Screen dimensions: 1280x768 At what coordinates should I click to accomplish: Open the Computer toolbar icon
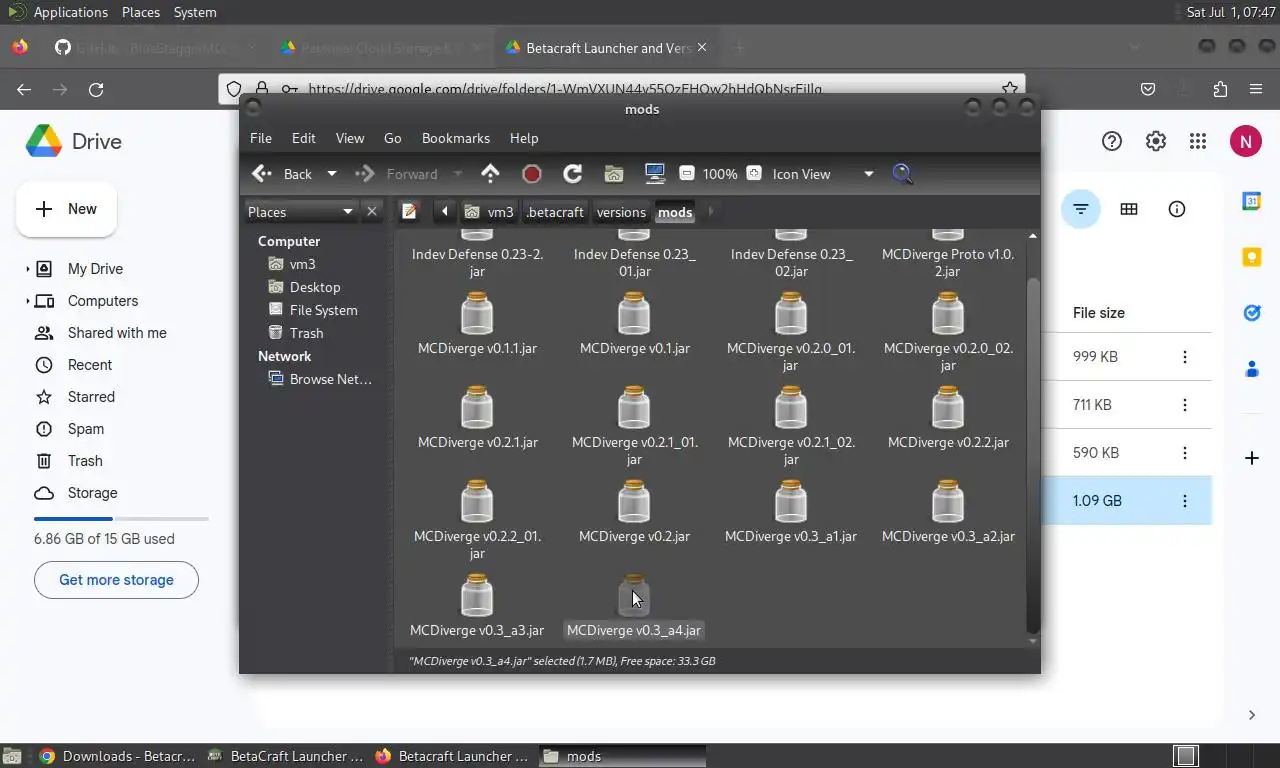pyautogui.click(x=655, y=174)
